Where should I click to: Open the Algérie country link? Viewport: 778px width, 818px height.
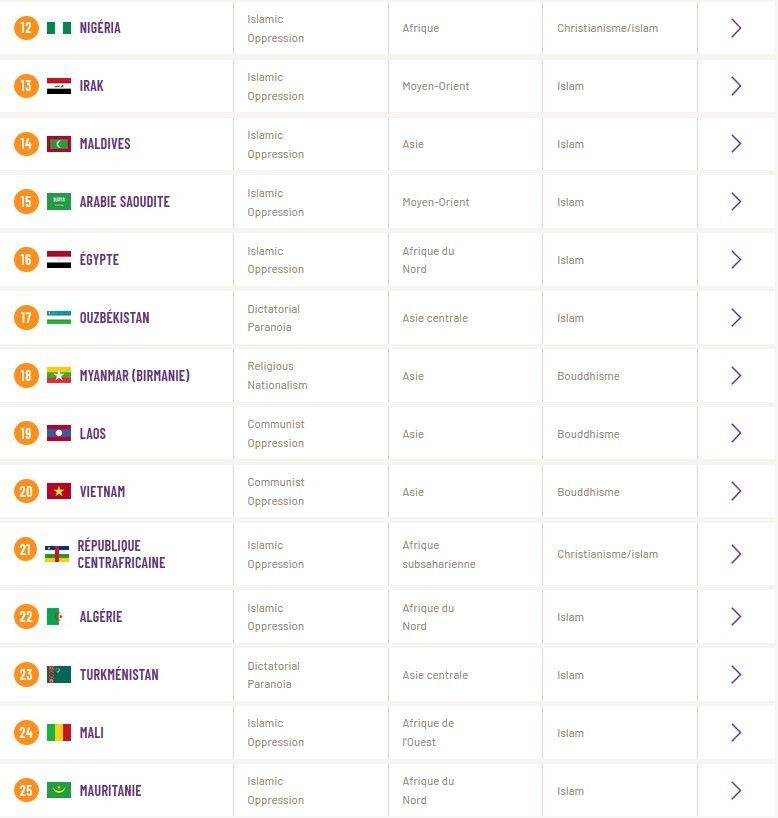[x=101, y=617]
